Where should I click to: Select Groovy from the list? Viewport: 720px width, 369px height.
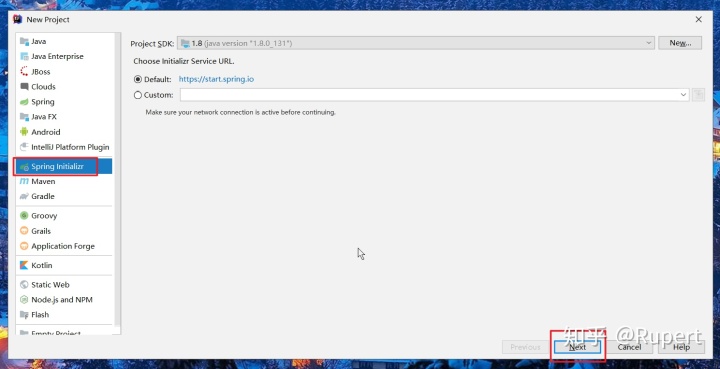coord(64,216)
